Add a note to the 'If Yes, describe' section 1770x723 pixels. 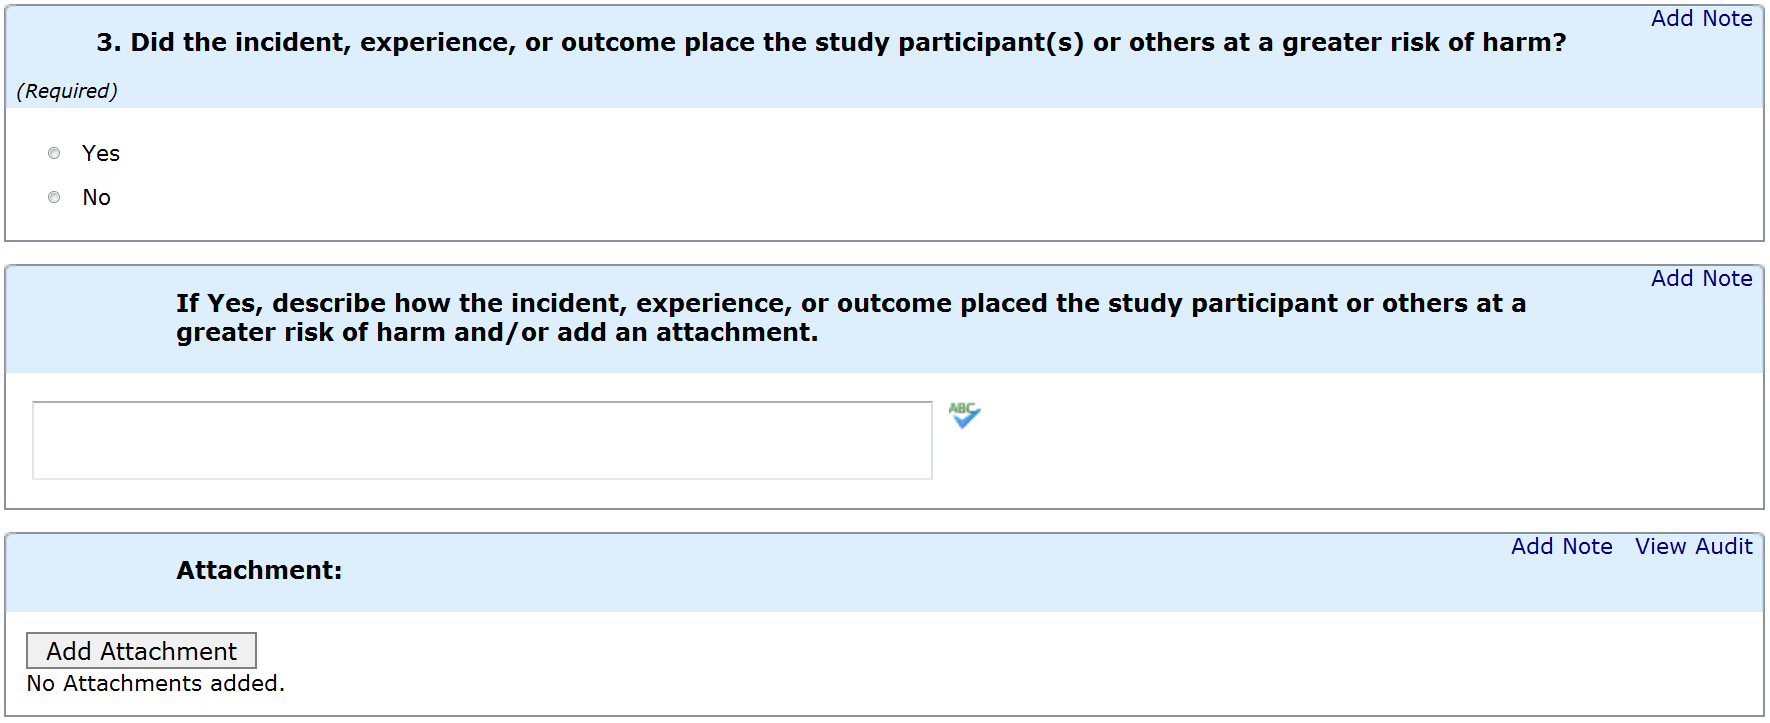(1701, 279)
